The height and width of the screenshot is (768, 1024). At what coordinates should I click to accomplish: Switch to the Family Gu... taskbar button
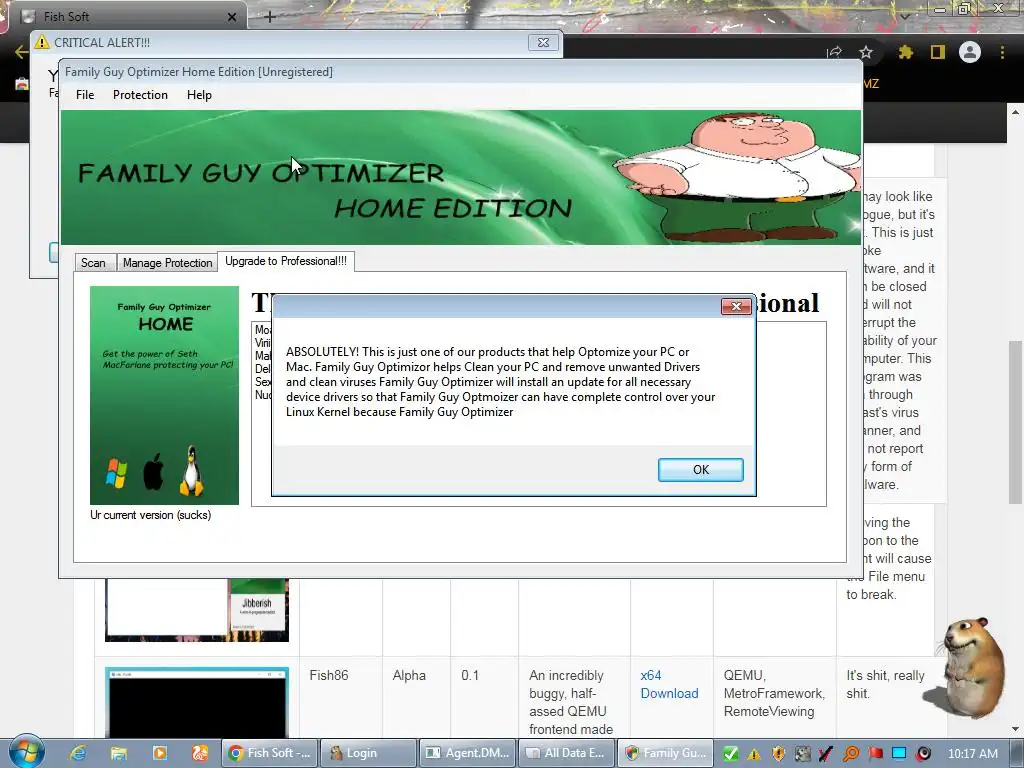pos(664,753)
